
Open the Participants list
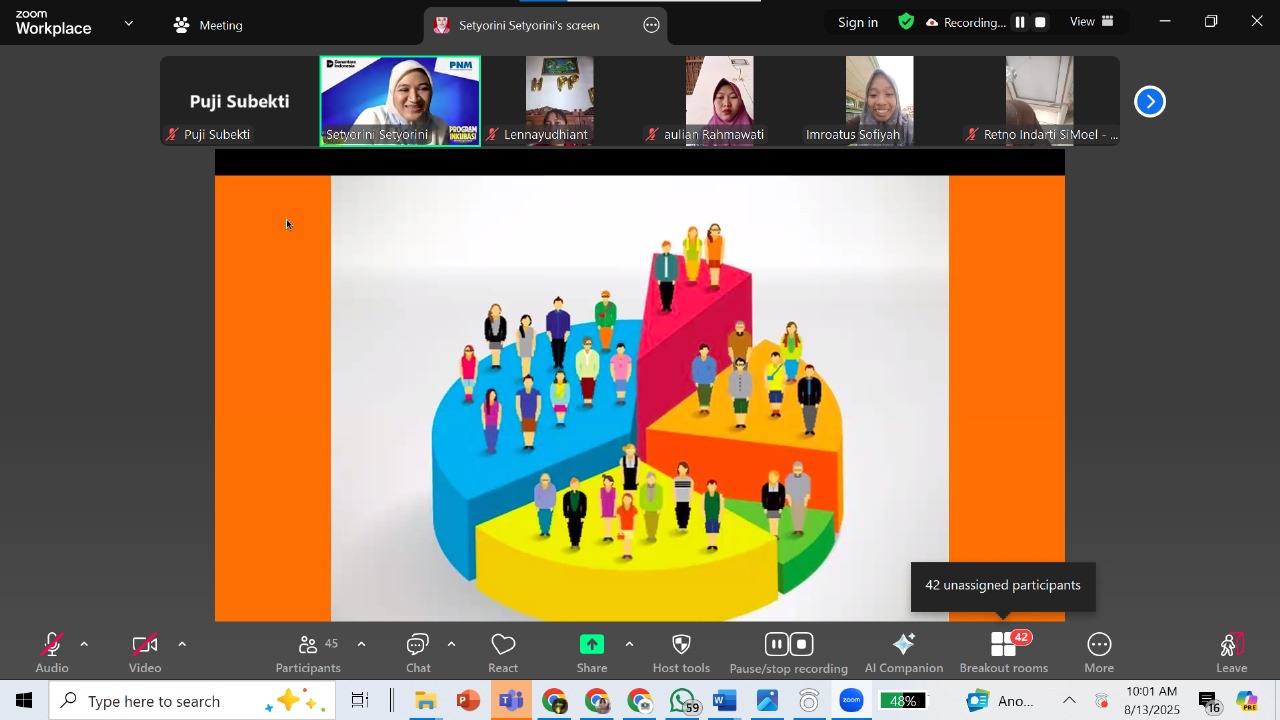pos(308,652)
